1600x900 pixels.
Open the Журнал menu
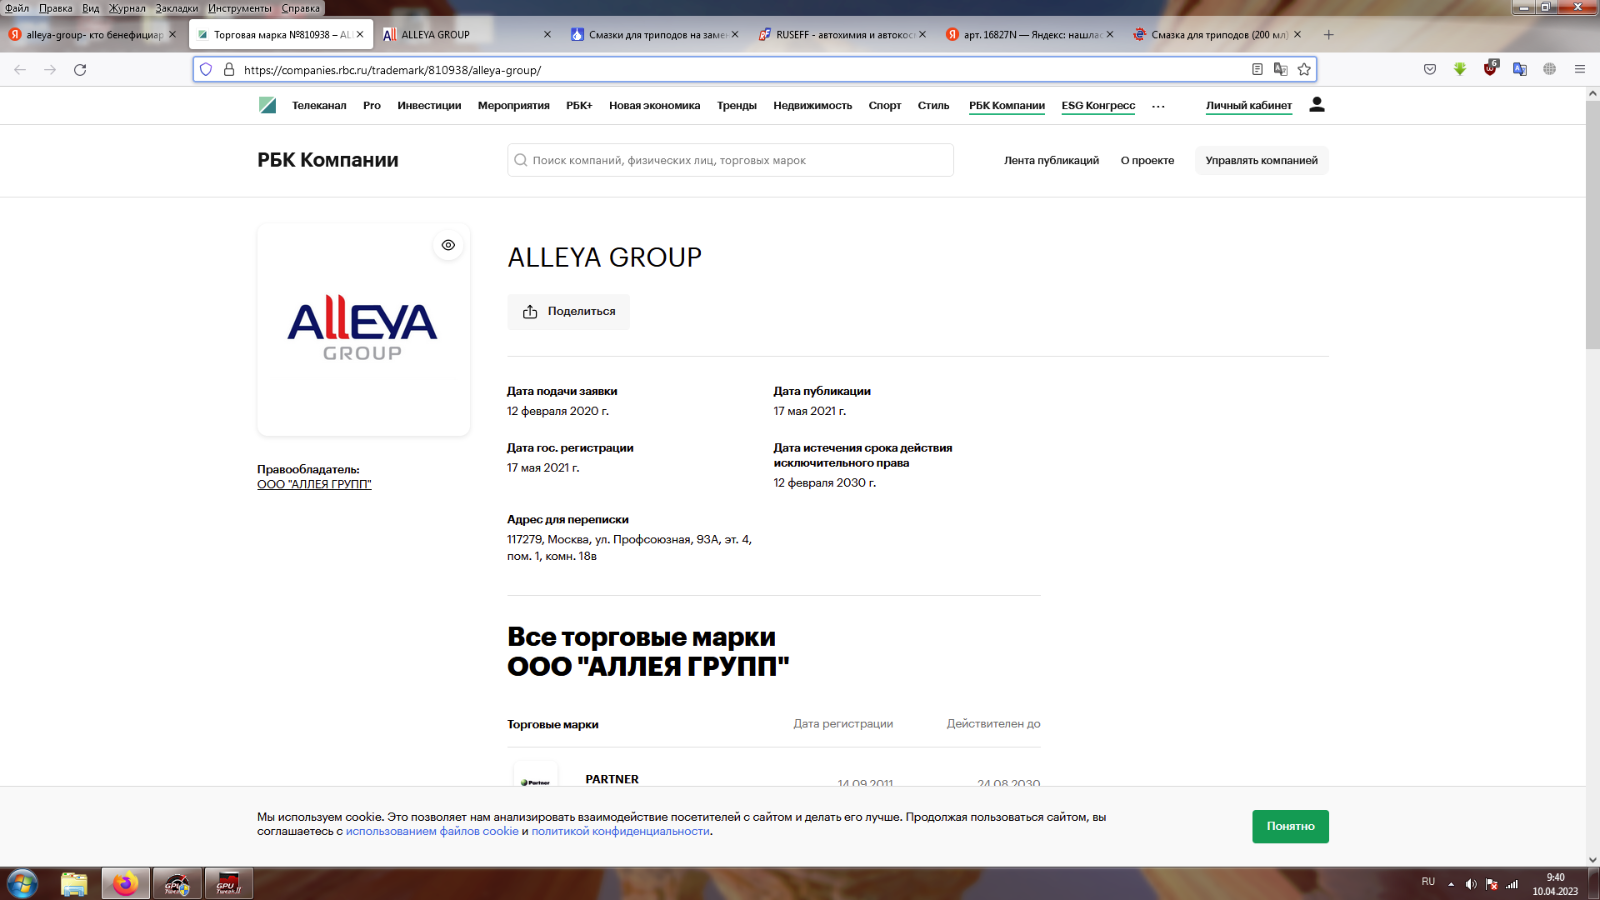click(127, 8)
